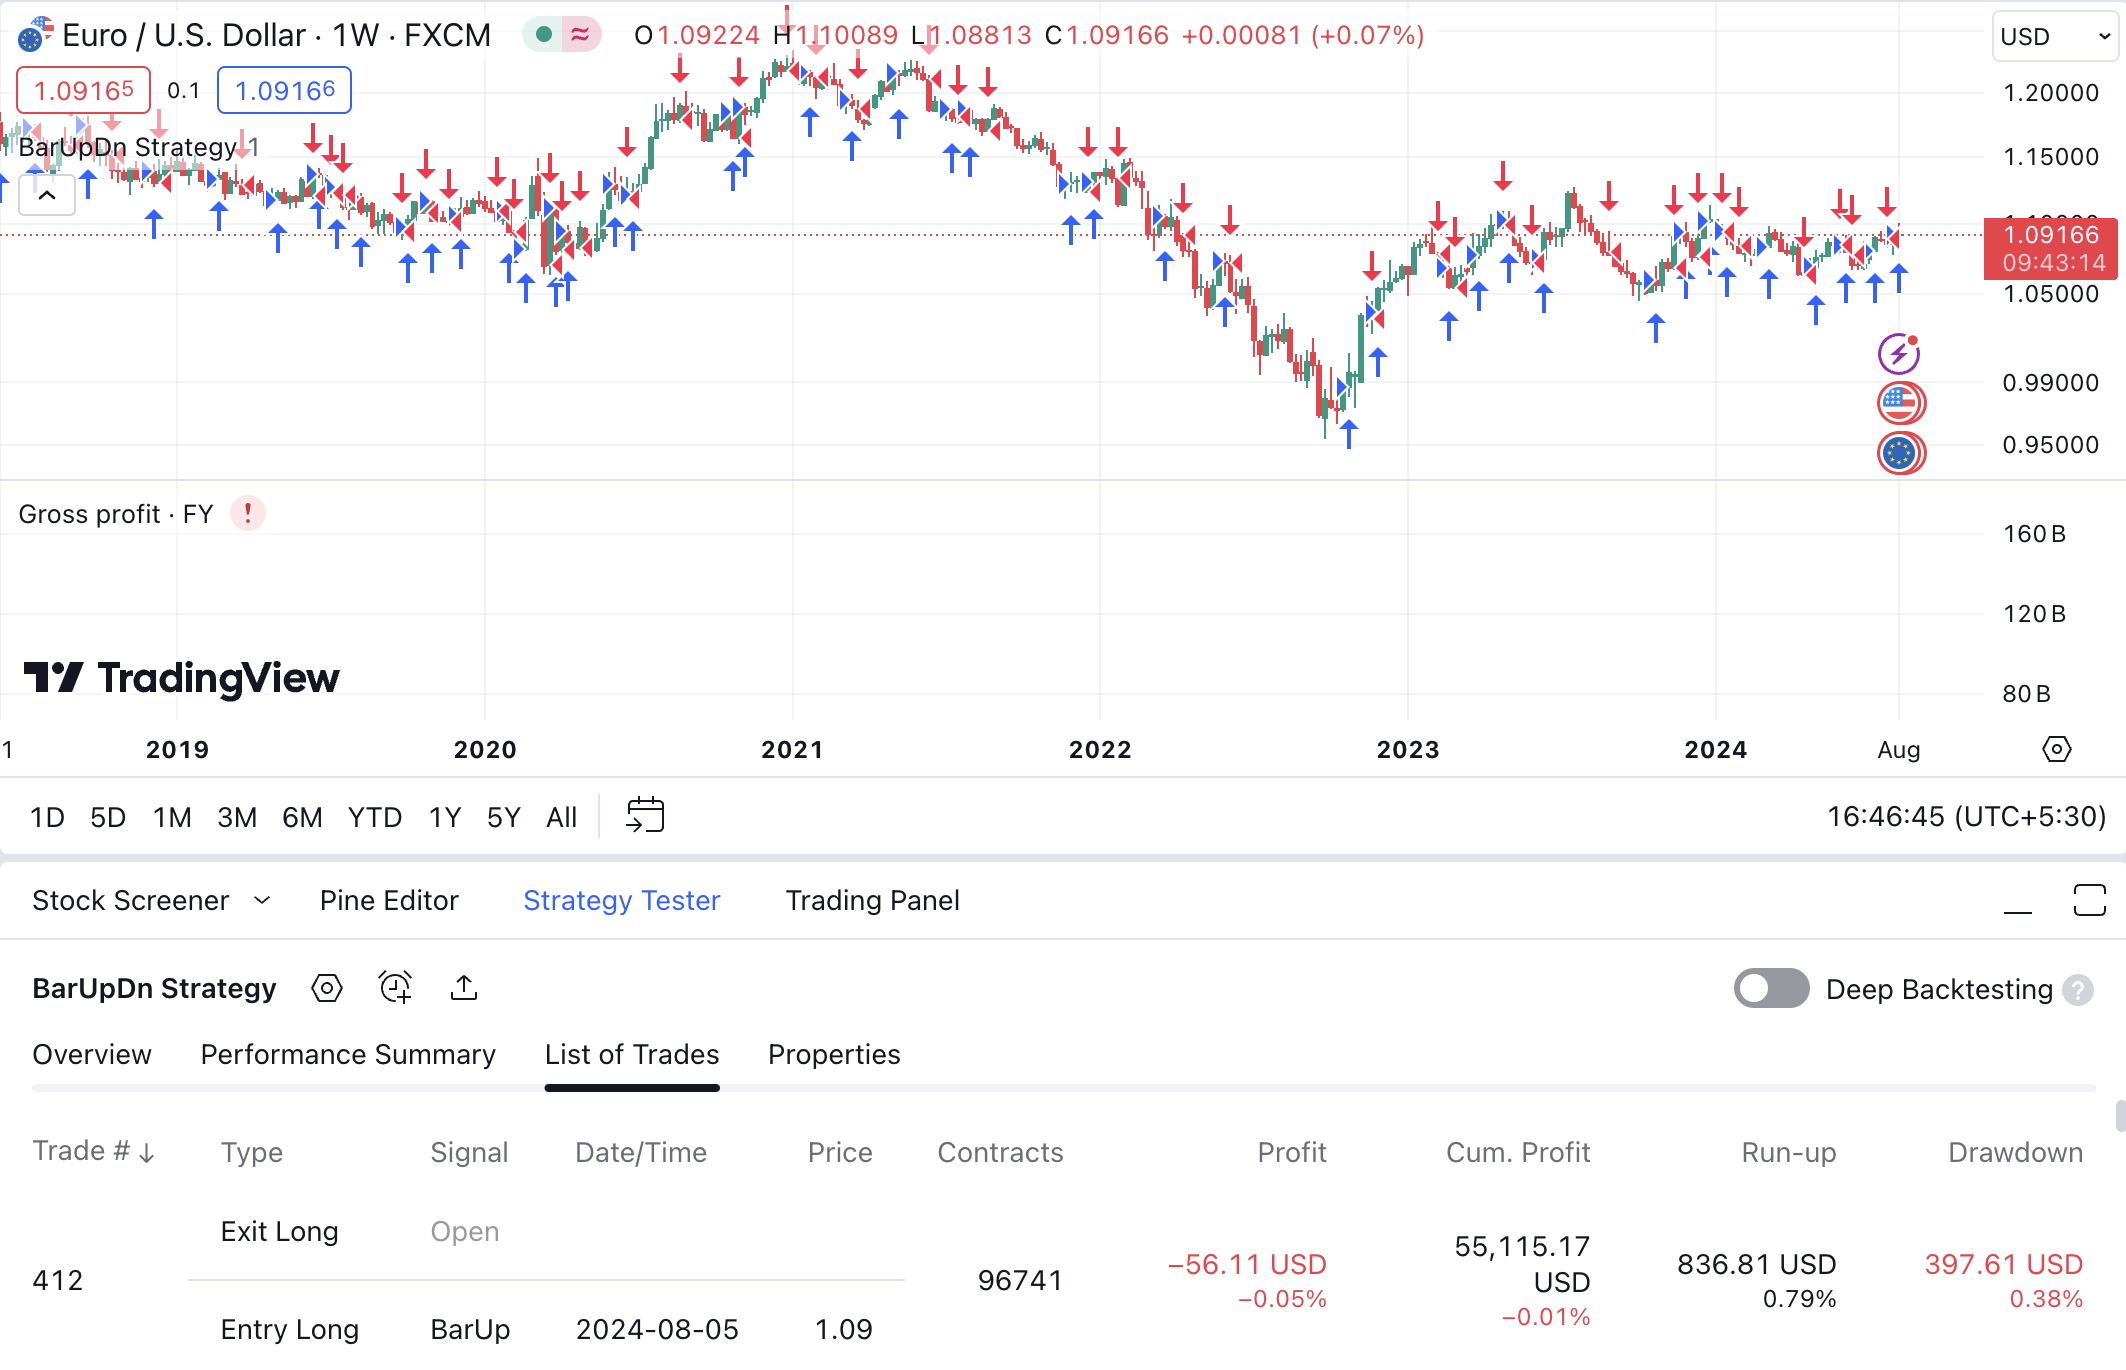2126x1370 pixels.
Task: Click the US flag economic event icon
Action: point(1901,404)
